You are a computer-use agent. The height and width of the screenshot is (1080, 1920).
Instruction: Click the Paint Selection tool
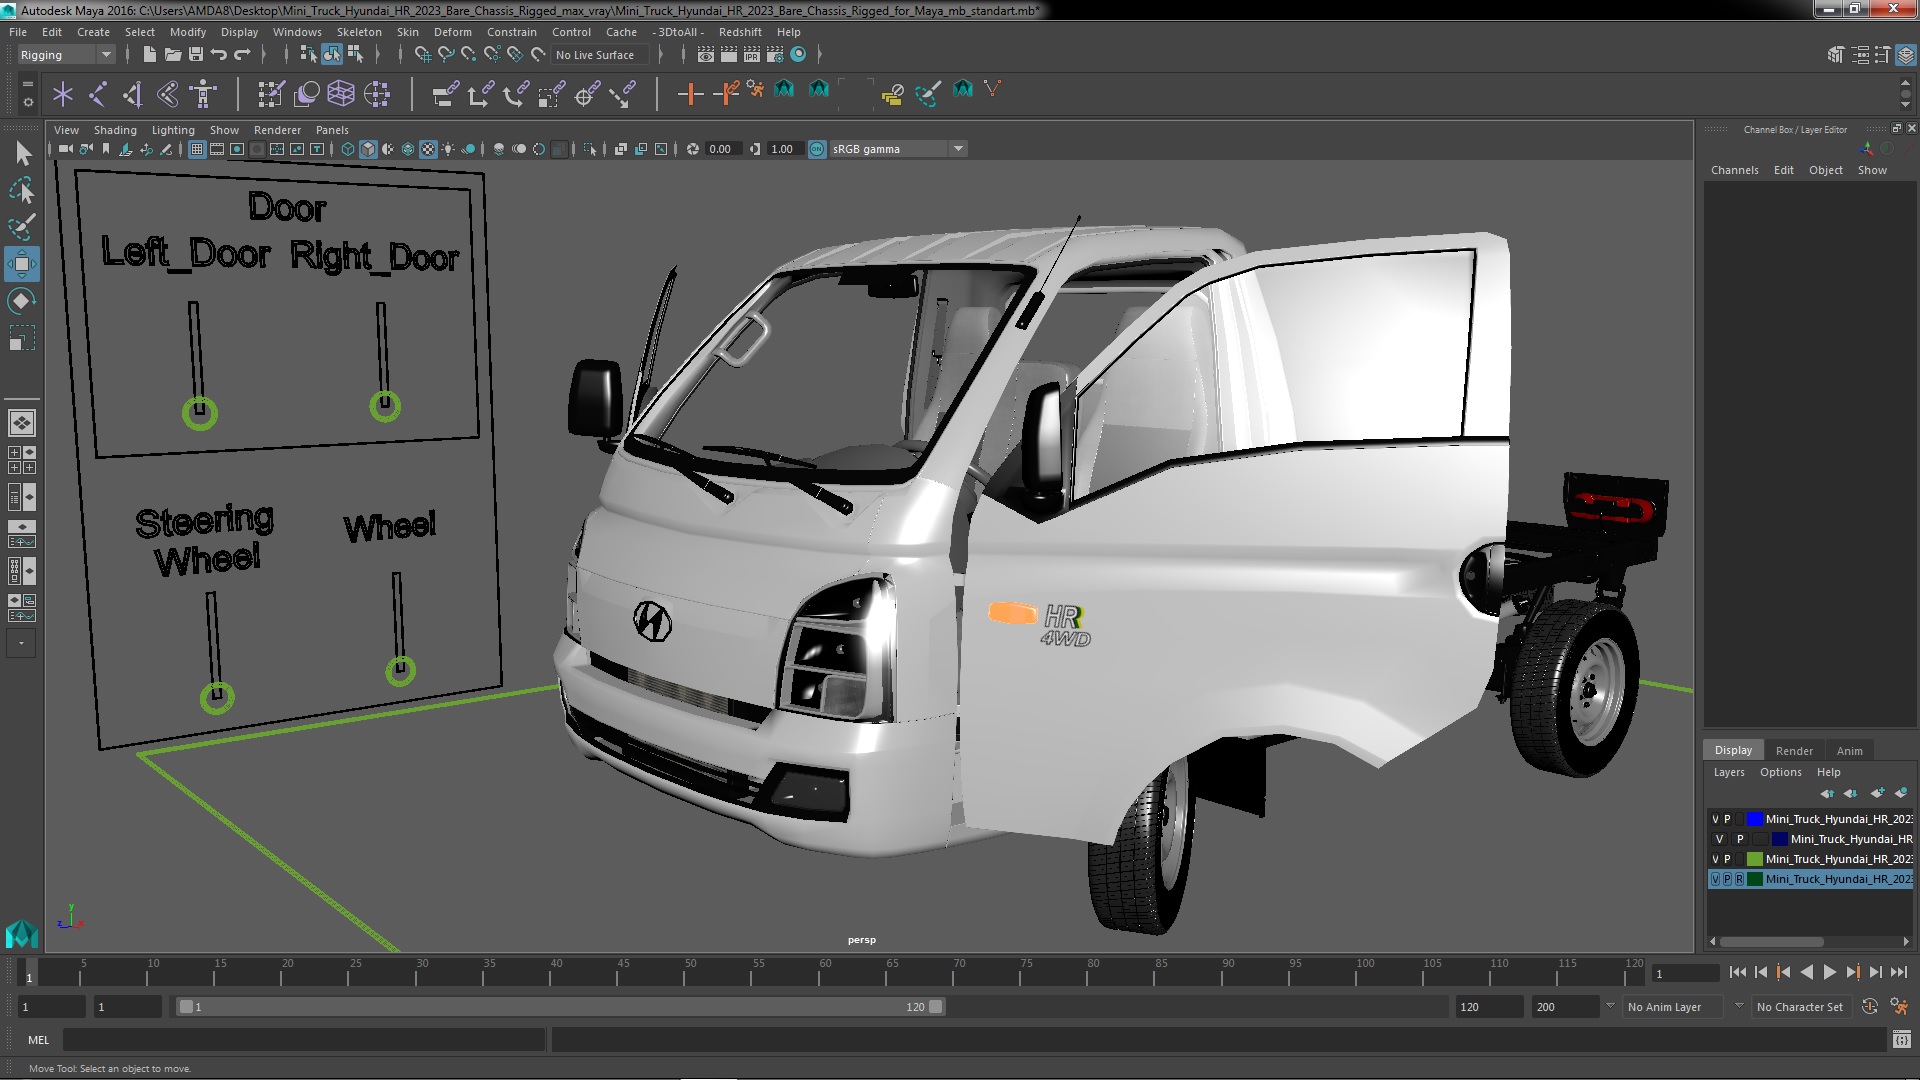pyautogui.click(x=21, y=227)
